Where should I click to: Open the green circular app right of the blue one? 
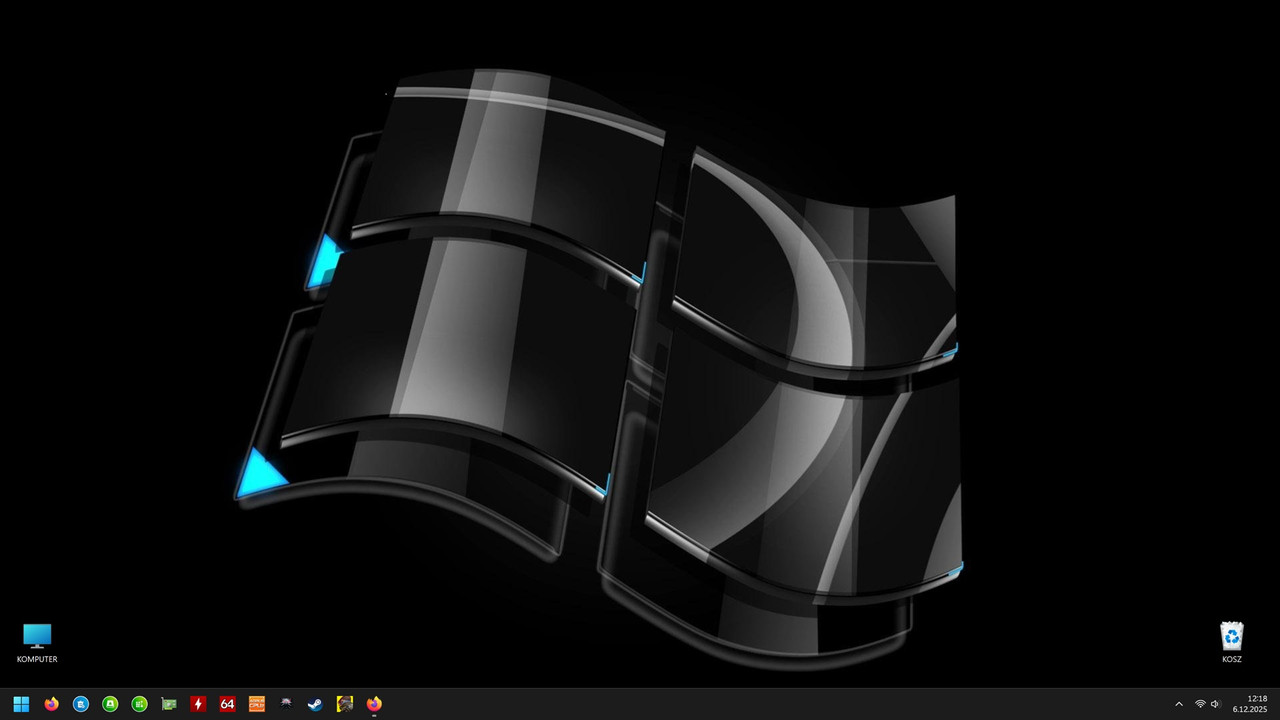click(110, 704)
